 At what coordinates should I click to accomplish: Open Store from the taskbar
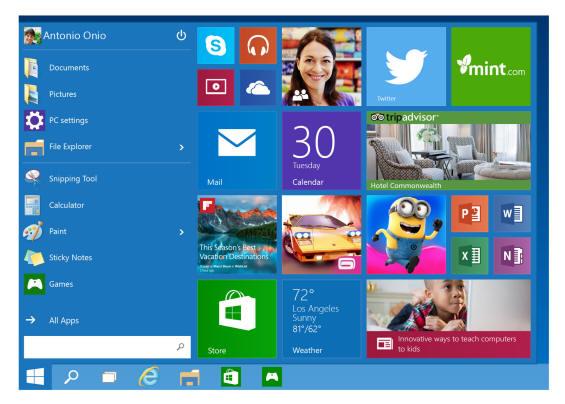point(231,377)
